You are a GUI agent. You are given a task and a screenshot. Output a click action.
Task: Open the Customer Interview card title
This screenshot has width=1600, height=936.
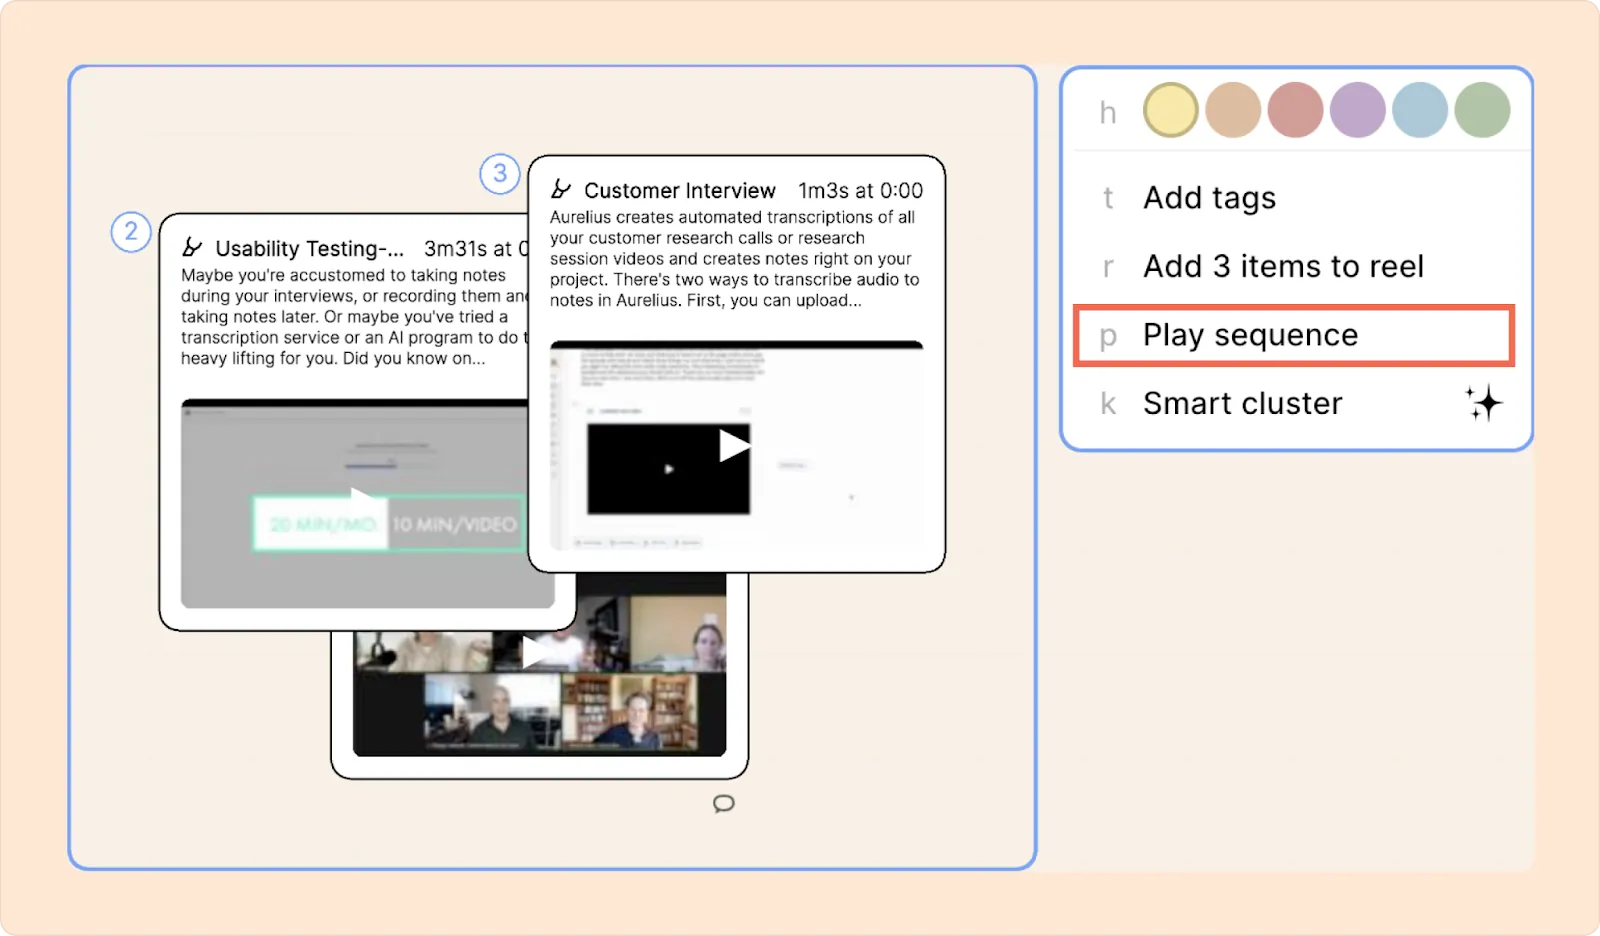[x=680, y=190]
